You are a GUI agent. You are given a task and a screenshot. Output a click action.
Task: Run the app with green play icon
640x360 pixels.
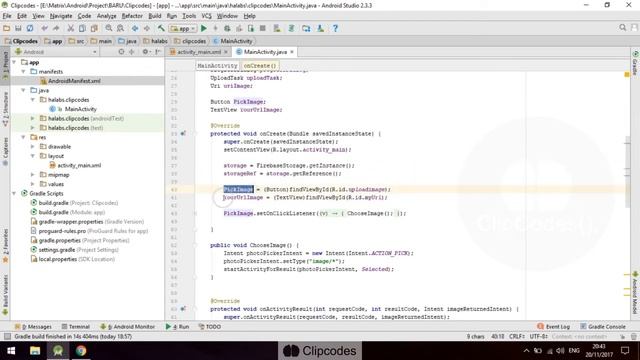[204, 28]
